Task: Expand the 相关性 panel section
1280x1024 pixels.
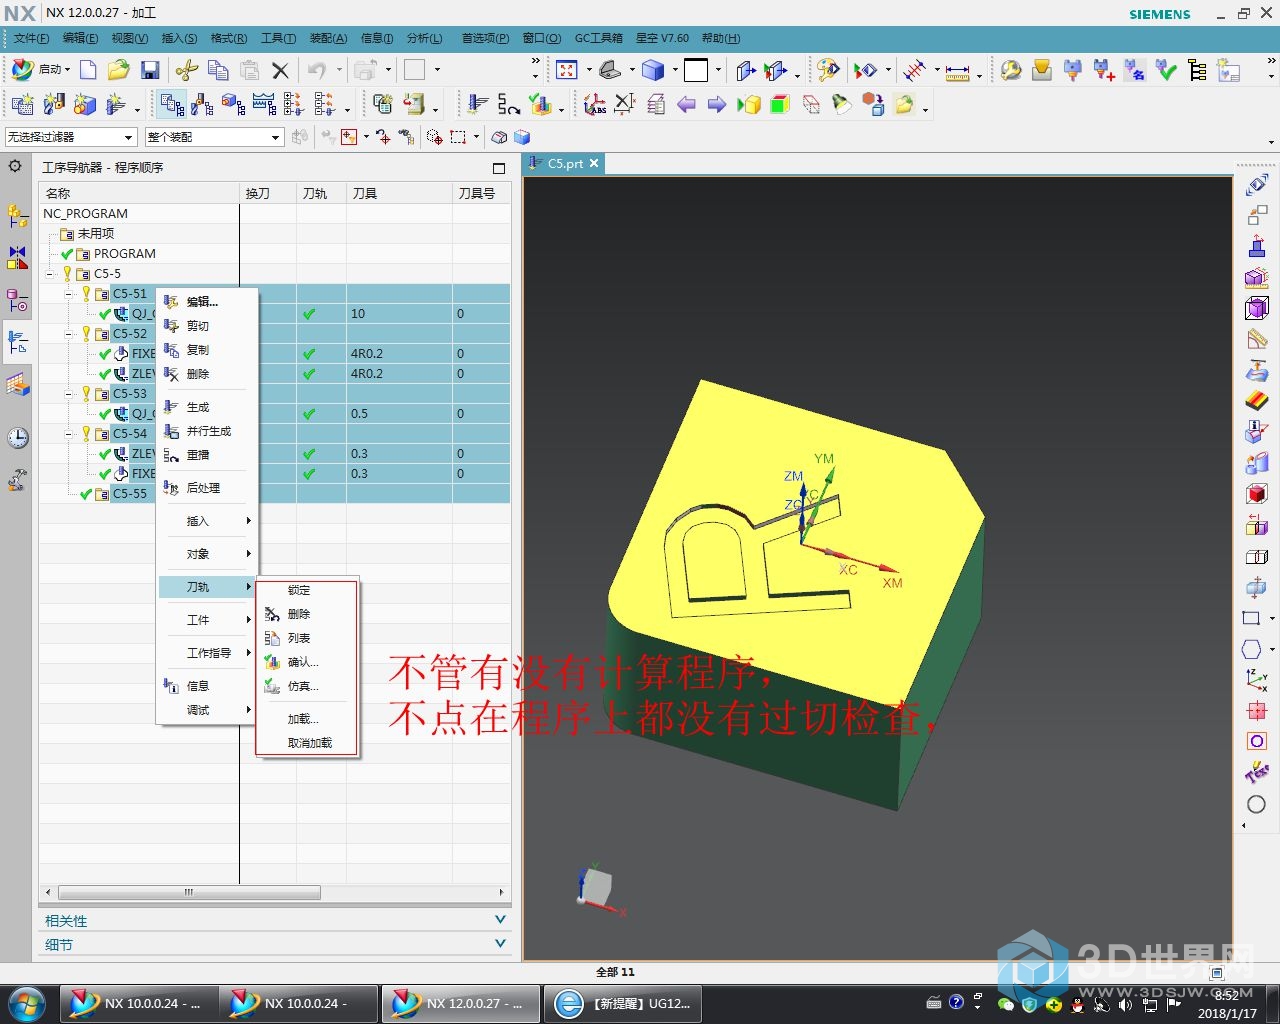Action: [x=500, y=920]
